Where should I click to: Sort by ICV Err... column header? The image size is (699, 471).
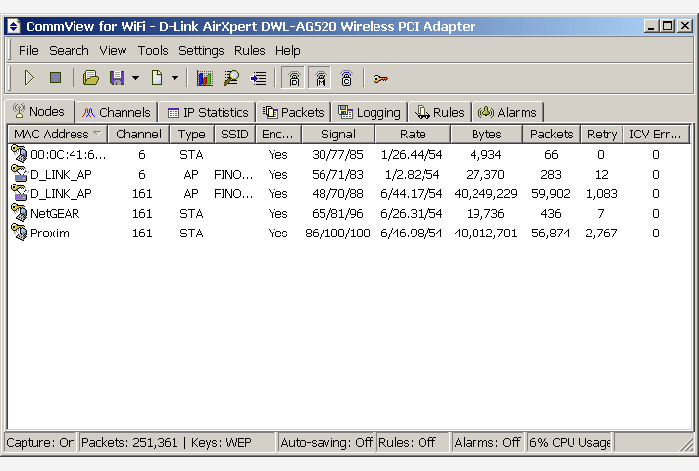(x=656, y=134)
